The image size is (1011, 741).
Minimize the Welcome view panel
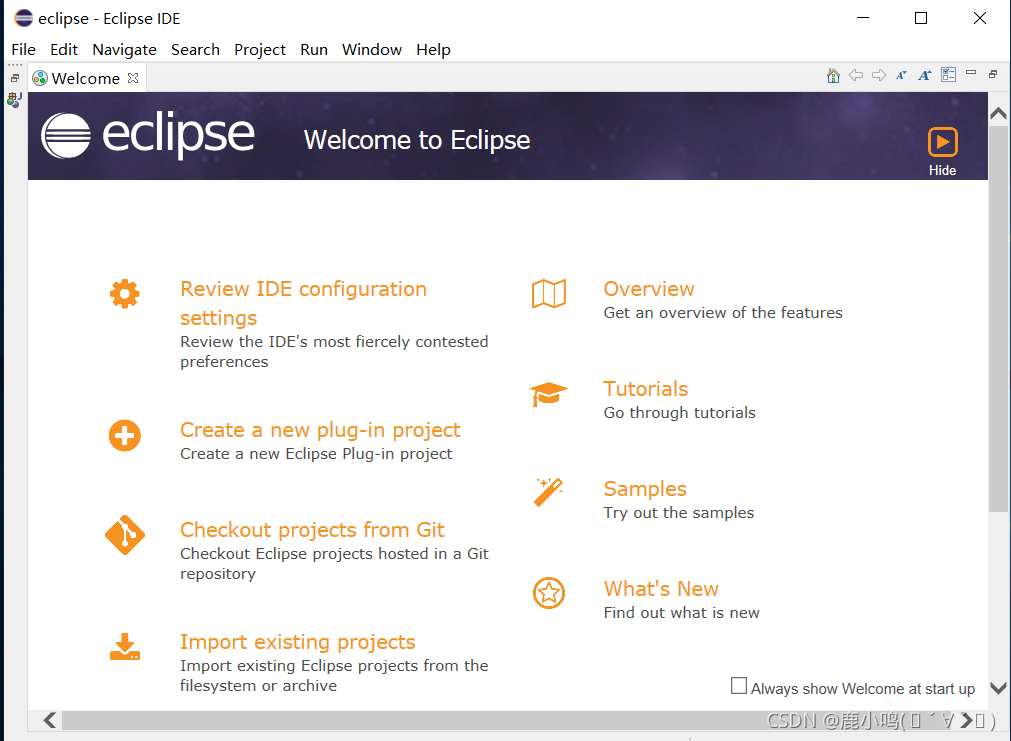point(971,72)
